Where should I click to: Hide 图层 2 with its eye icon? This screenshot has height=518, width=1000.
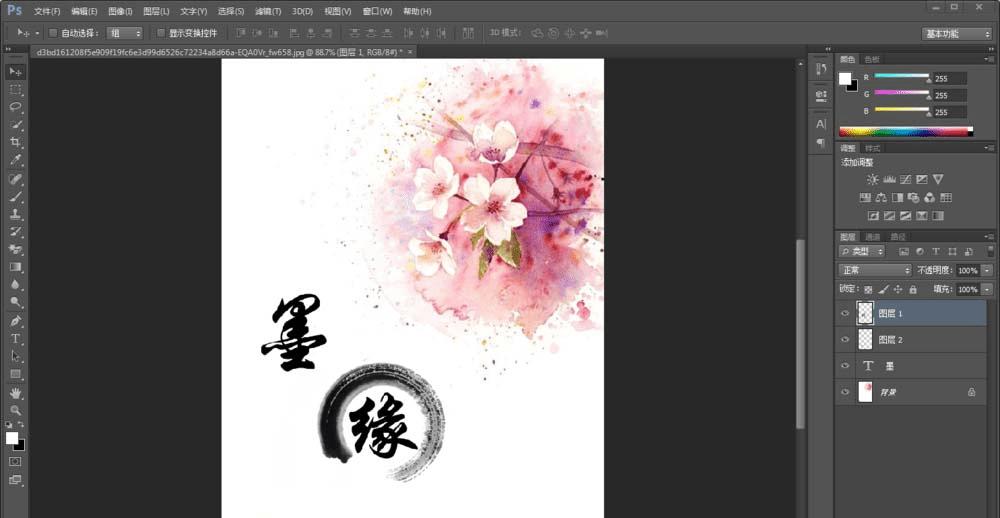(x=845, y=340)
